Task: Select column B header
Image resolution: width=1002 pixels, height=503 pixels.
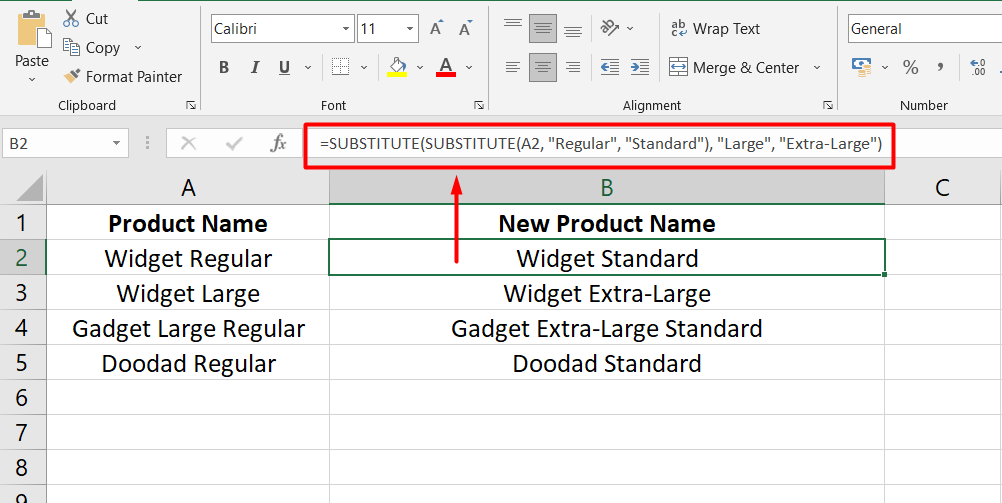Action: tap(607, 187)
